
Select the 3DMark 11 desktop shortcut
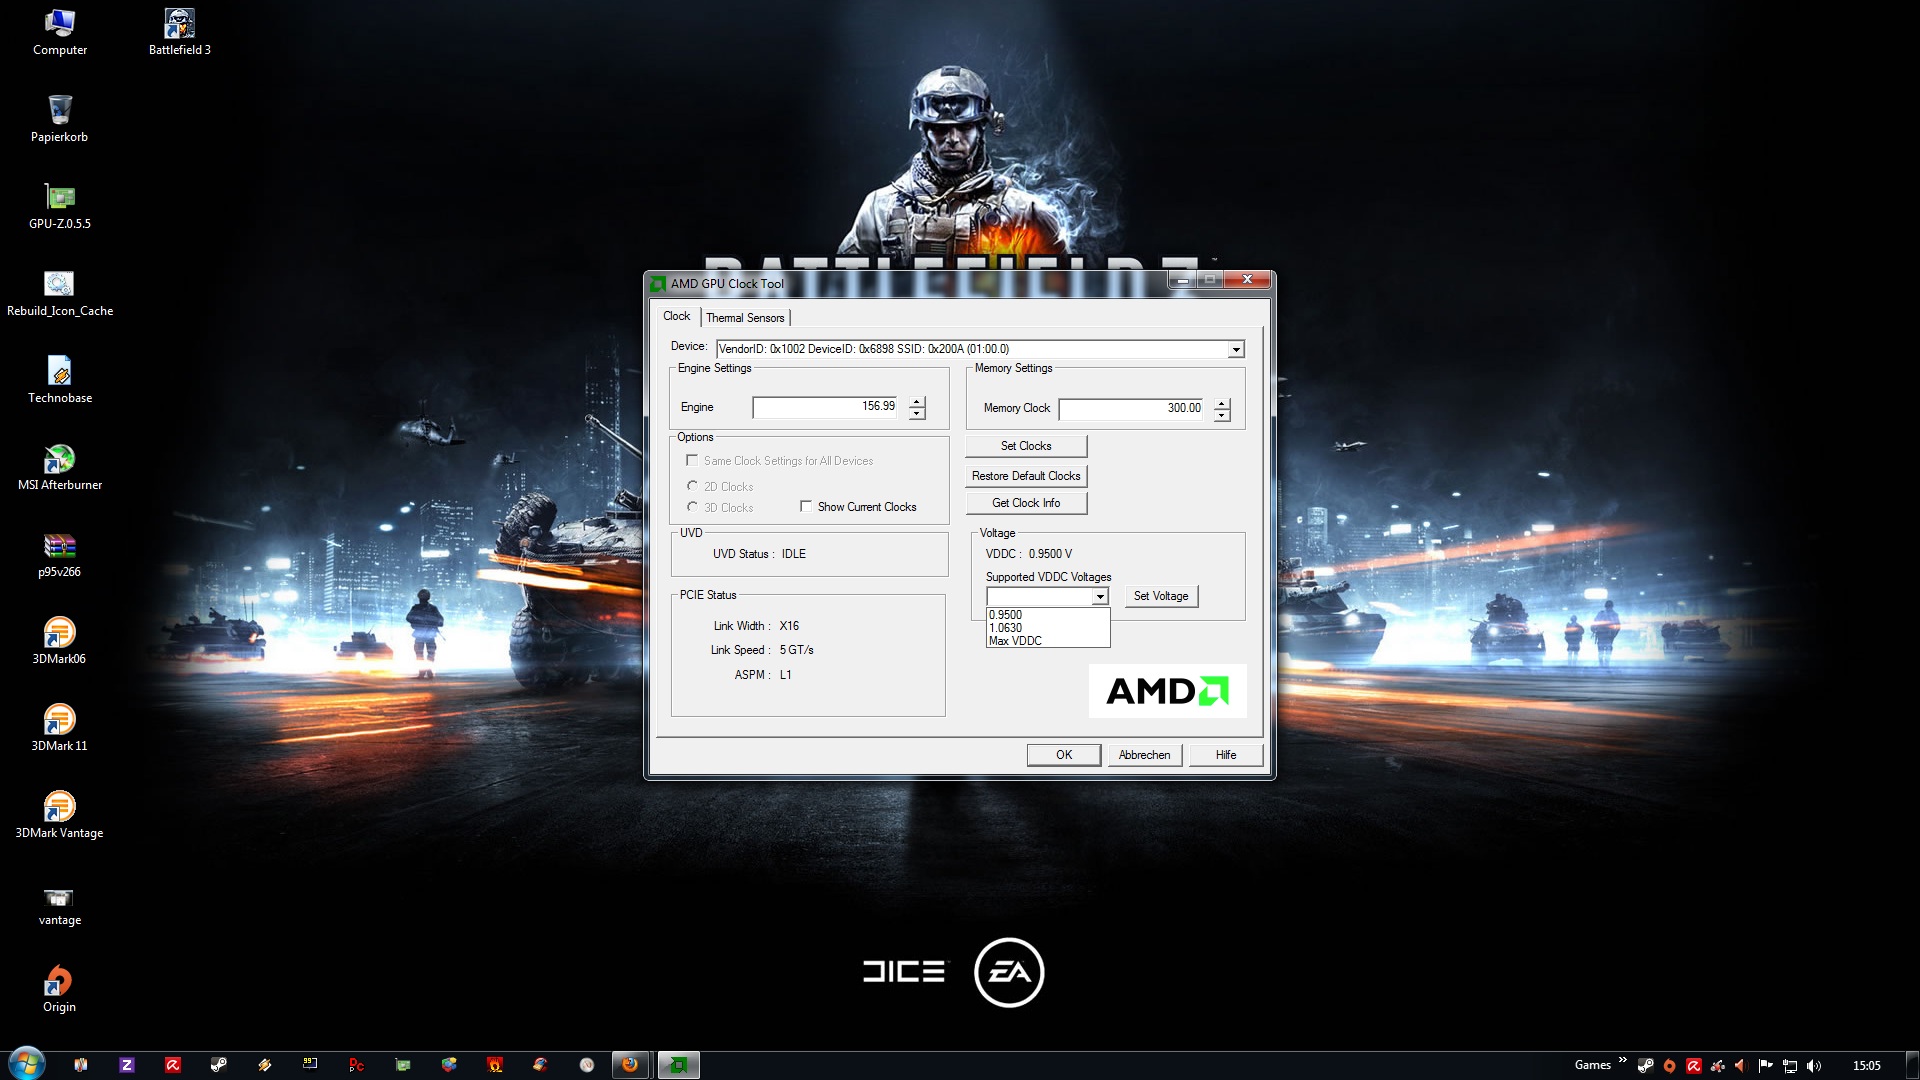pos(60,728)
